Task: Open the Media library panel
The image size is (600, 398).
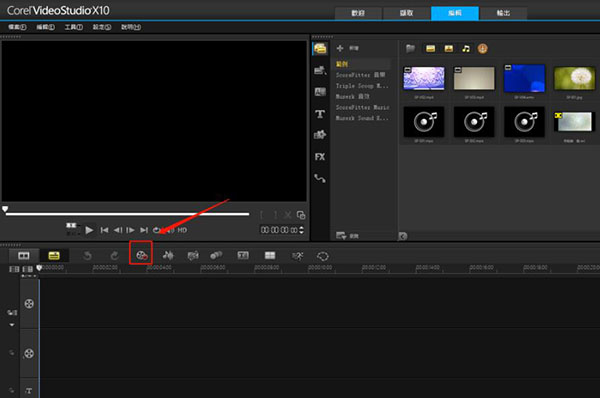Action: [320, 49]
